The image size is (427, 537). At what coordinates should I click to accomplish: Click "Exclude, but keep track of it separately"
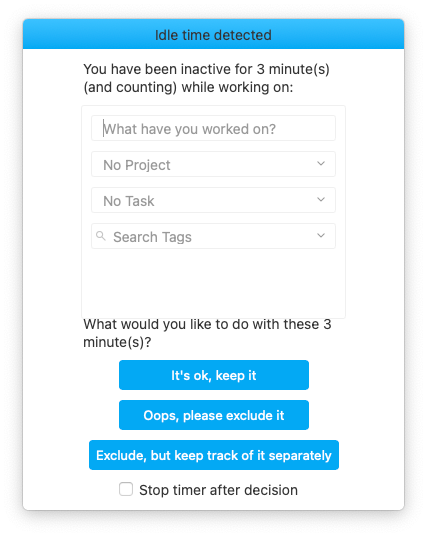click(x=214, y=455)
